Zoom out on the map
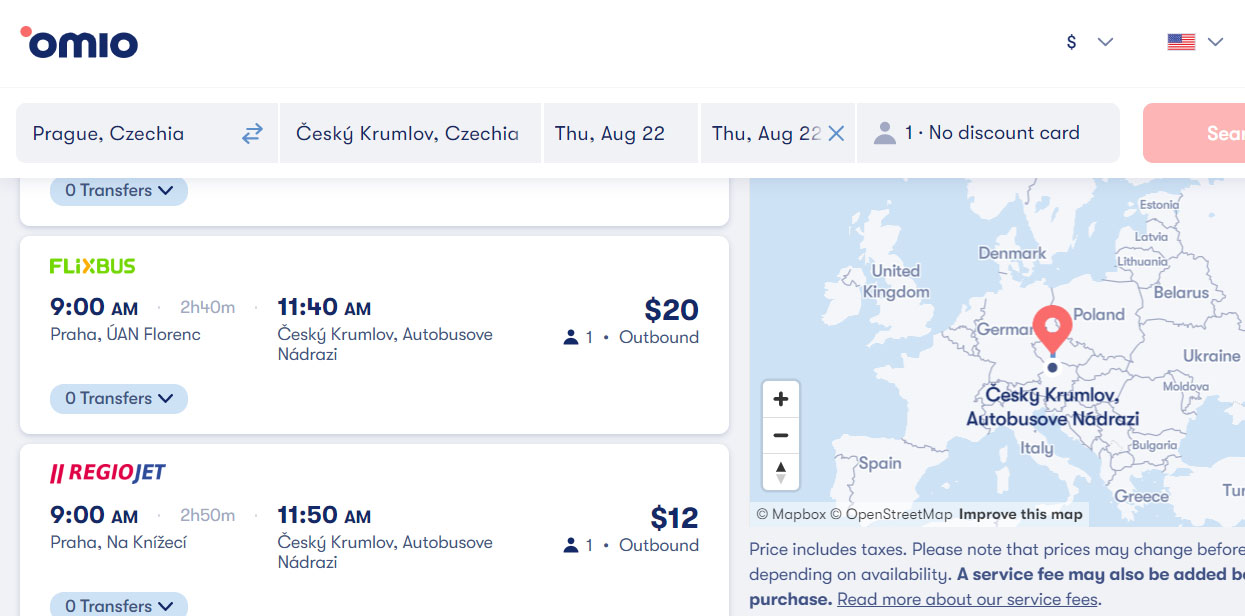Screen dimensions: 1245x616 (x=781, y=435)
